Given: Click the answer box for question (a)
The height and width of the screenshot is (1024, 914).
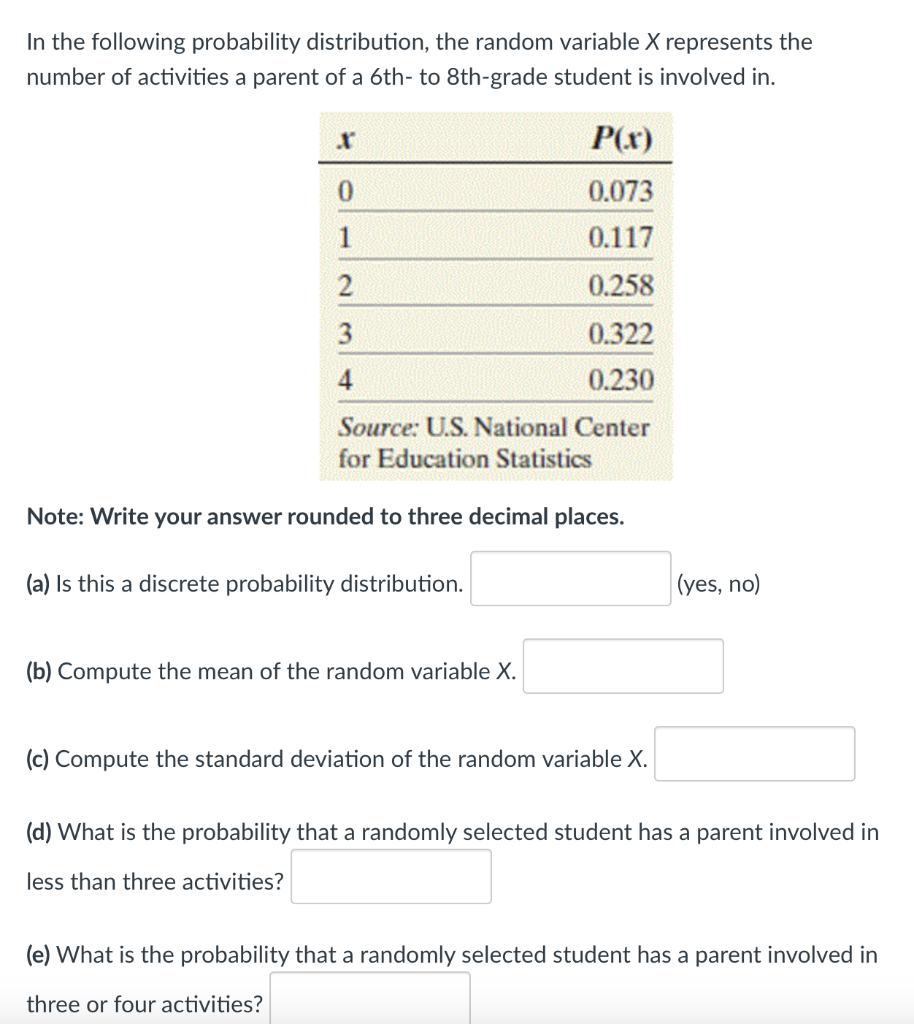Looking at the screenshot, I should pyautogui.click(x=570, y=578).
